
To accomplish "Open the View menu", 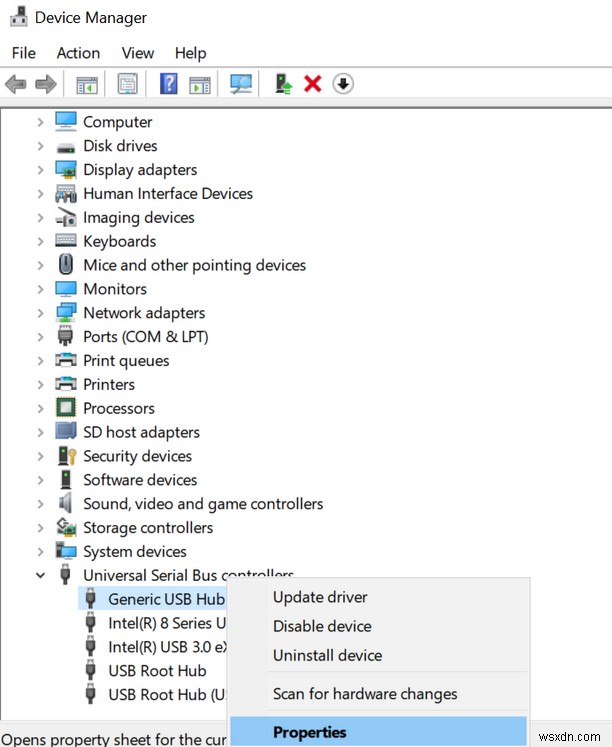I will coord(138,53).
